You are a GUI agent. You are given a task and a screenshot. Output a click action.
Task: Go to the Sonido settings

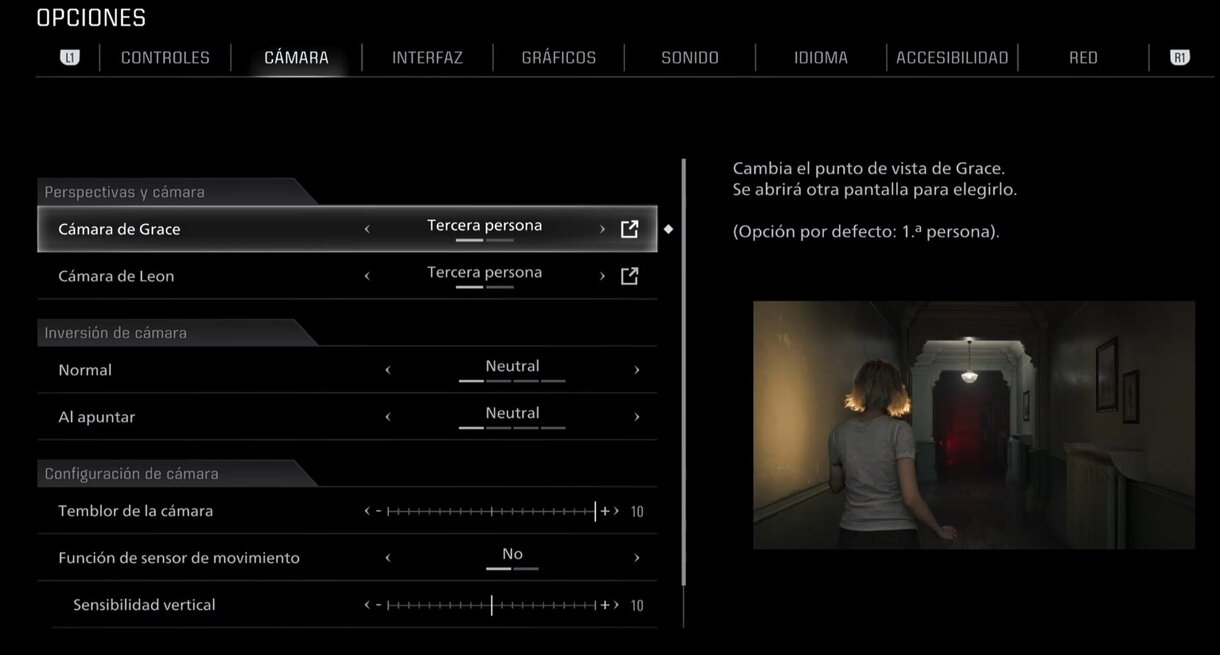point(689,57)
